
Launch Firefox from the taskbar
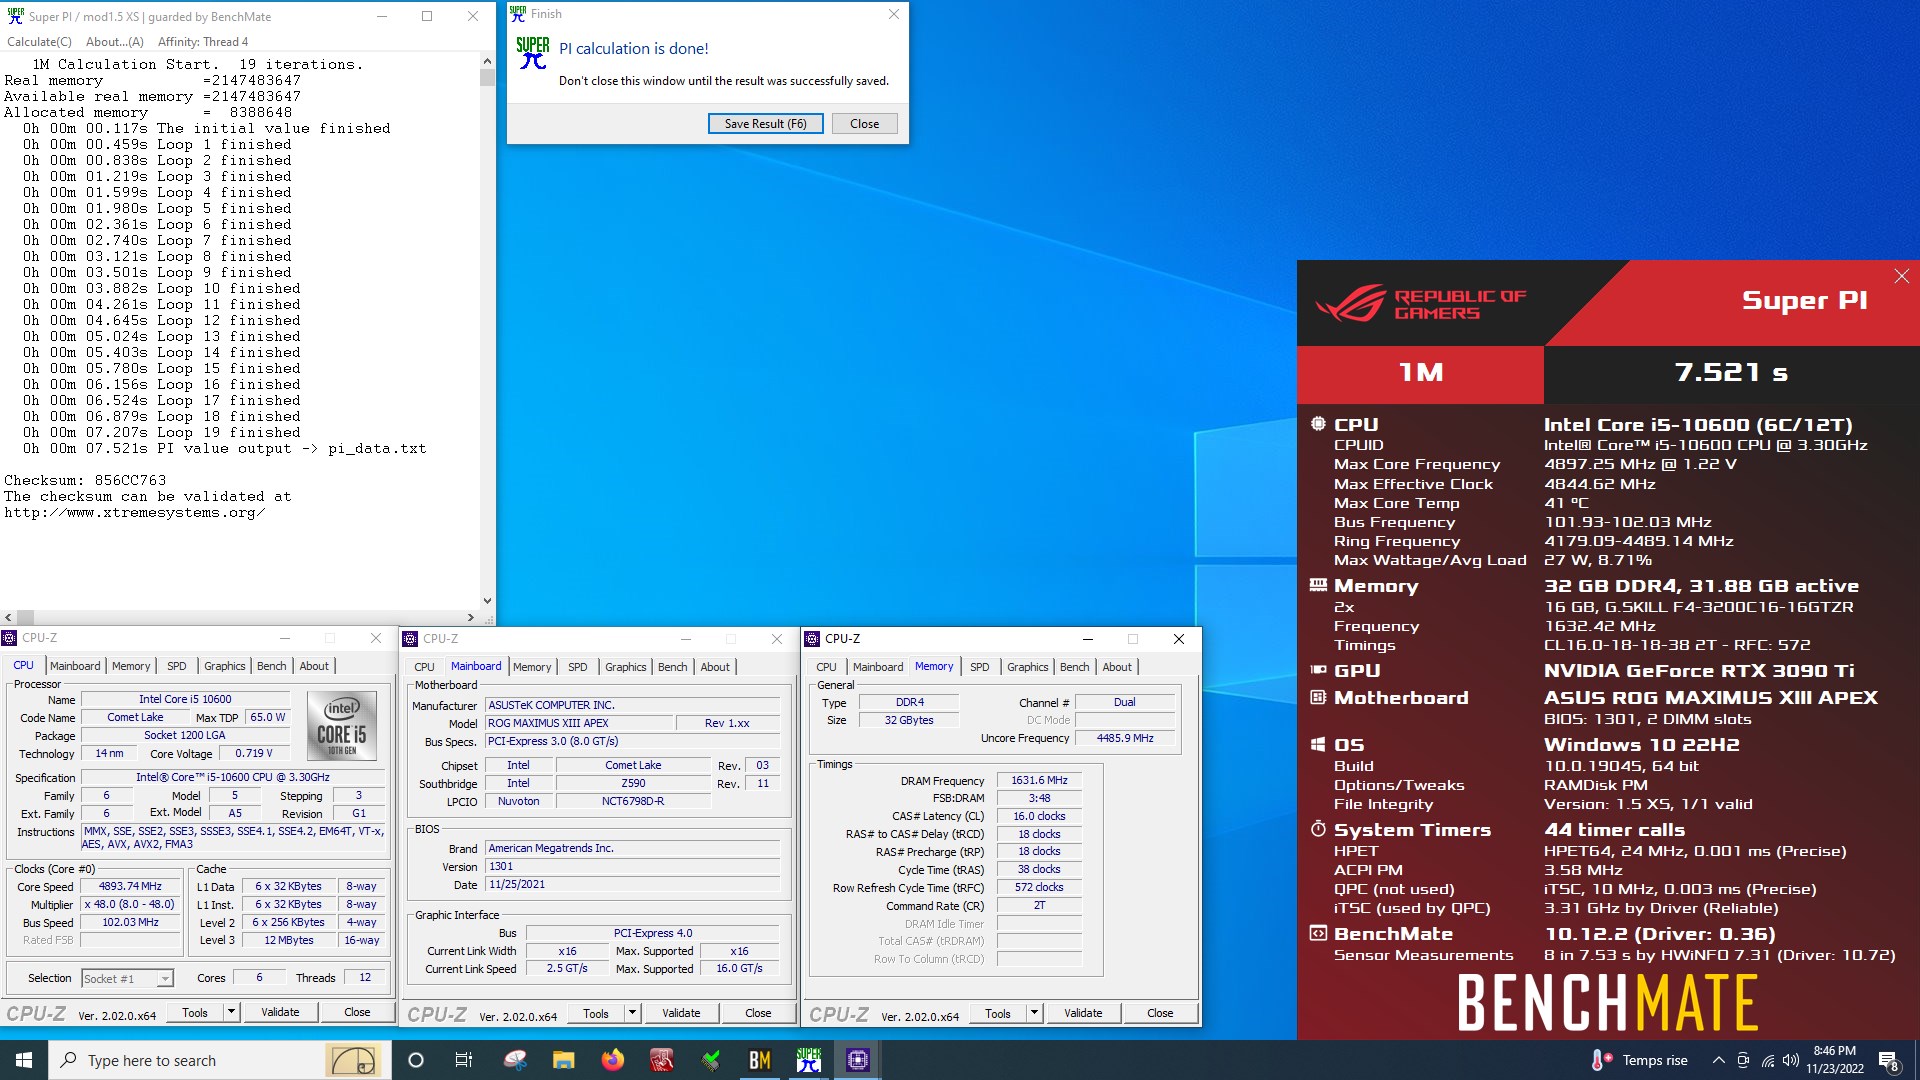point(612,1060)
